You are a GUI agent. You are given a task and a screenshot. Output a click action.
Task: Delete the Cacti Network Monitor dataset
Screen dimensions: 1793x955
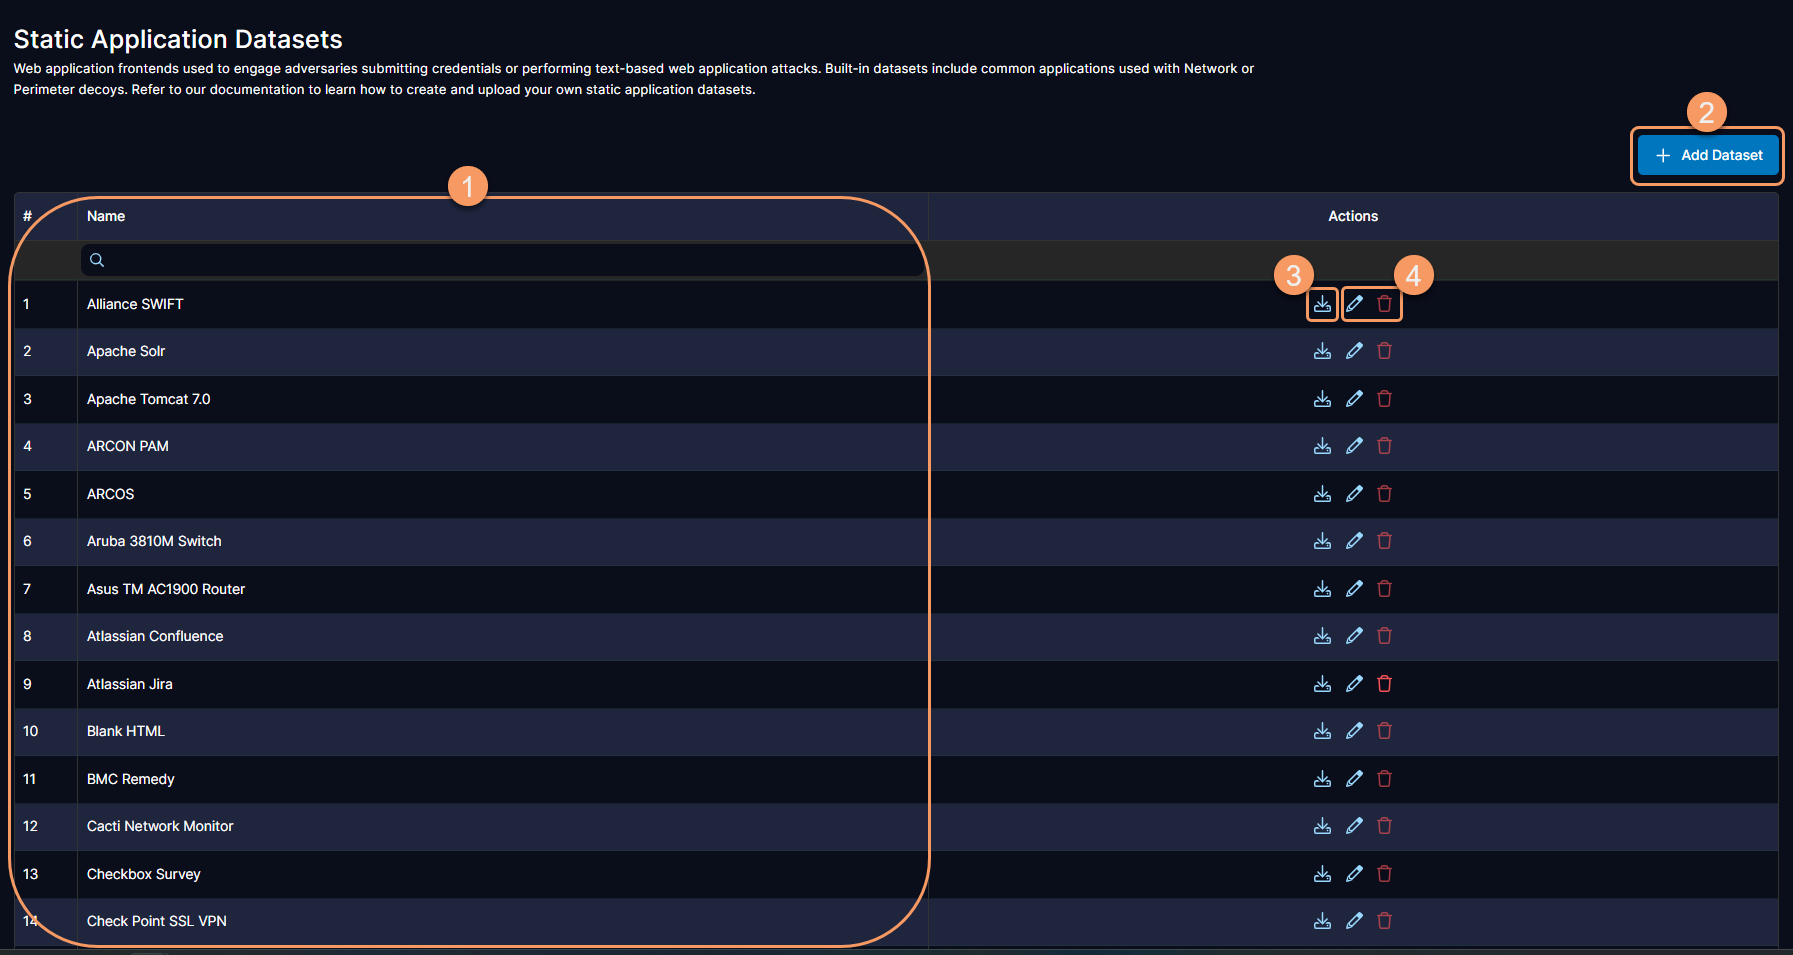coord(1384,826)
